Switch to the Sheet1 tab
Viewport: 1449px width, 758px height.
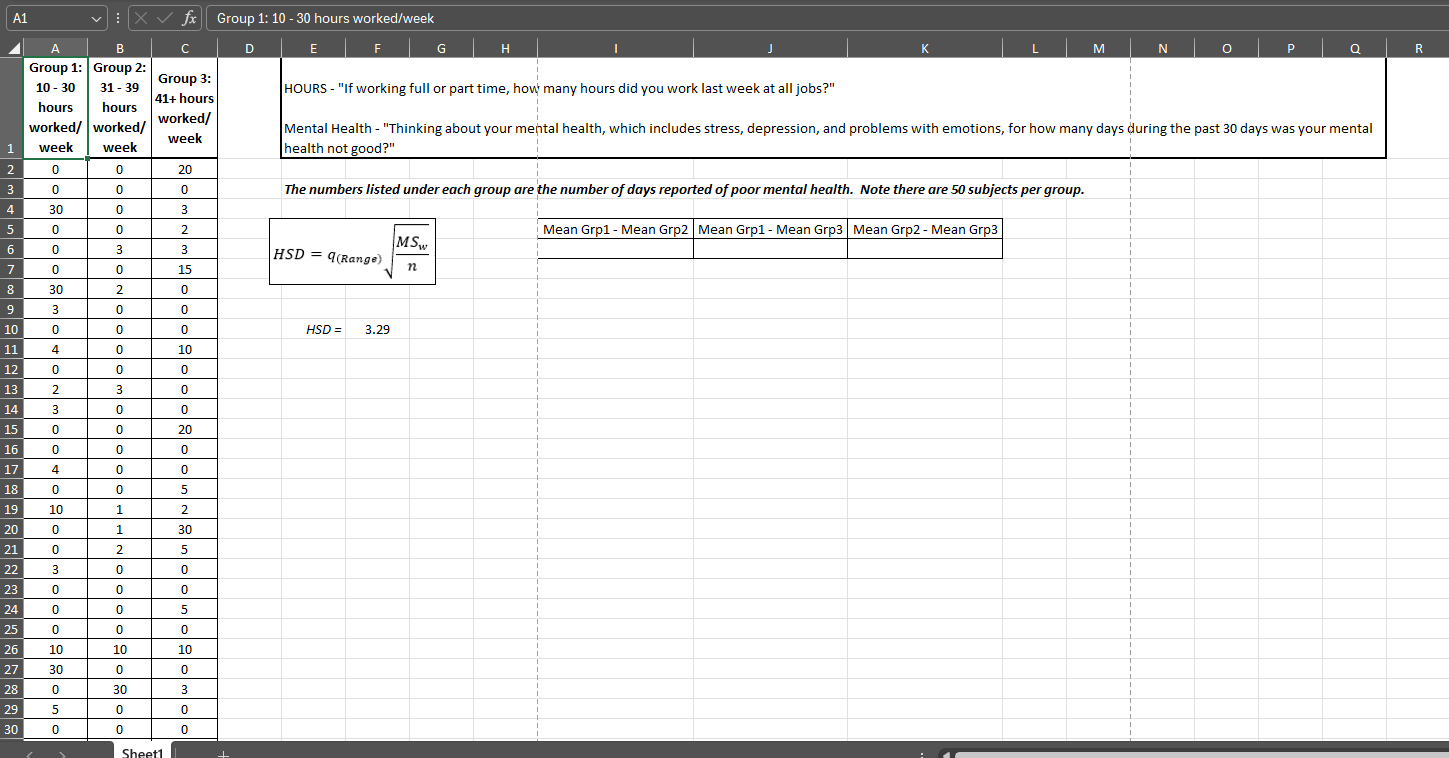tap(142, 752)
